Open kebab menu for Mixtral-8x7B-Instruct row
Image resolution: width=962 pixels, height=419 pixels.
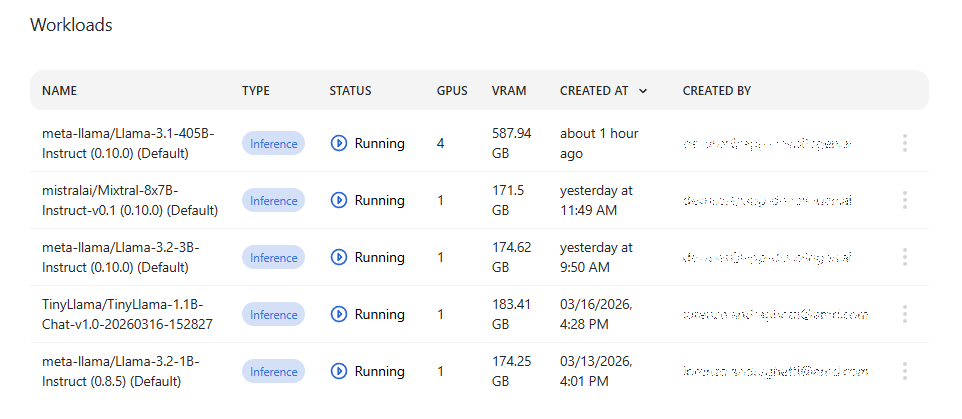coord(904,200)
